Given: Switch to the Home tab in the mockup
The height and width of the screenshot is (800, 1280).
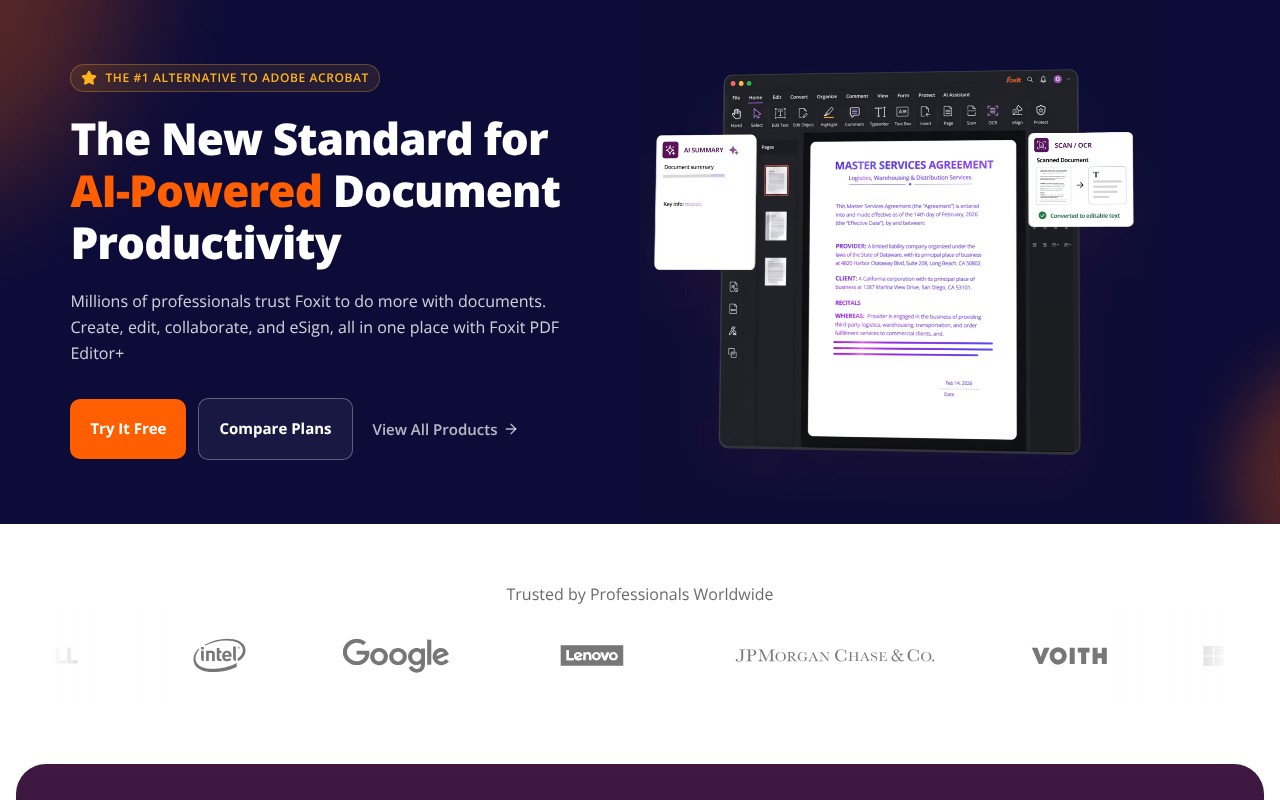Looking at the screenshot, I should [x=755, y=97].
